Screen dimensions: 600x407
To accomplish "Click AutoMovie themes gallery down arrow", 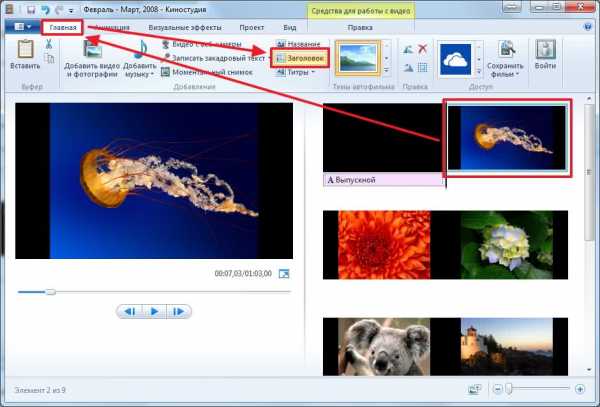I will 386,58.
